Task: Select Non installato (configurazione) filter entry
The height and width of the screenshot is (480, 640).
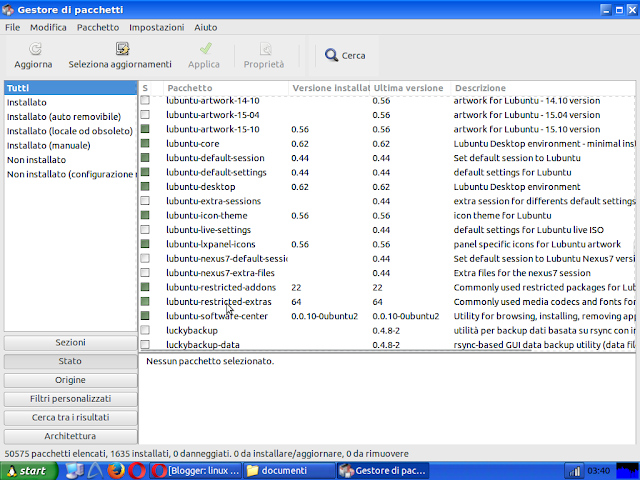Action: (x=71, y=174)
